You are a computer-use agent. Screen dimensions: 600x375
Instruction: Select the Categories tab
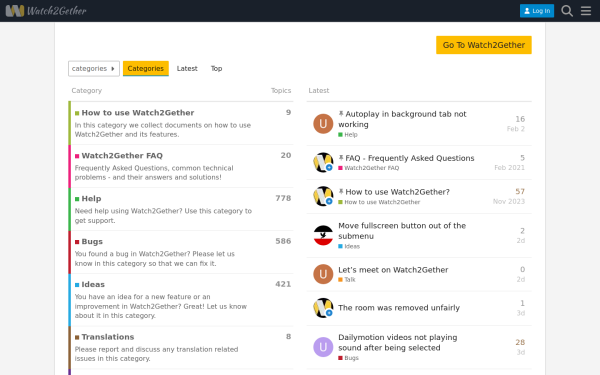(145, 68)
